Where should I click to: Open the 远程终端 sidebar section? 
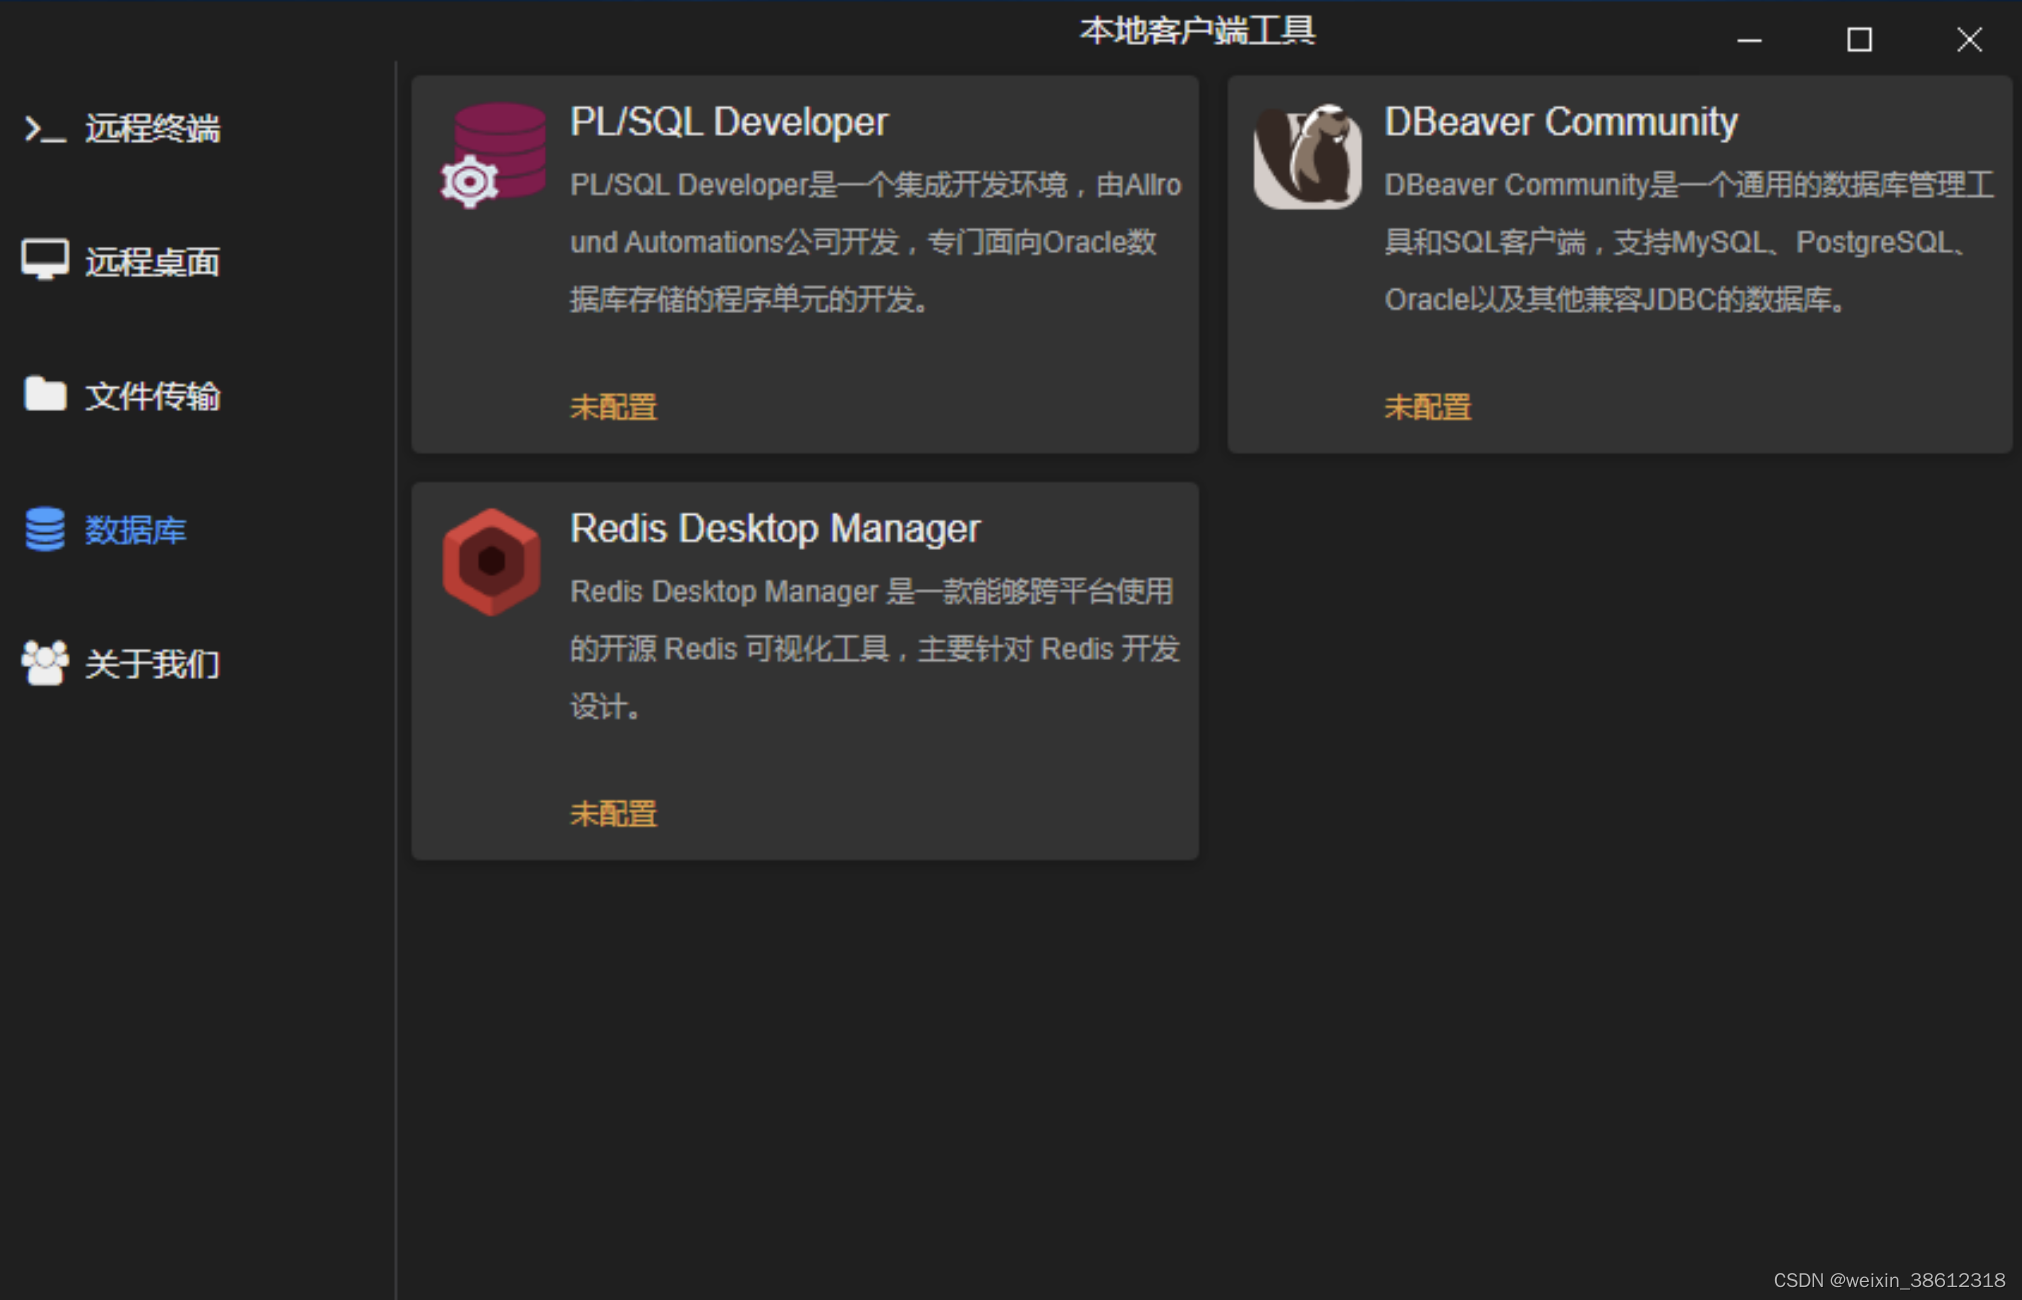point(152,129)
